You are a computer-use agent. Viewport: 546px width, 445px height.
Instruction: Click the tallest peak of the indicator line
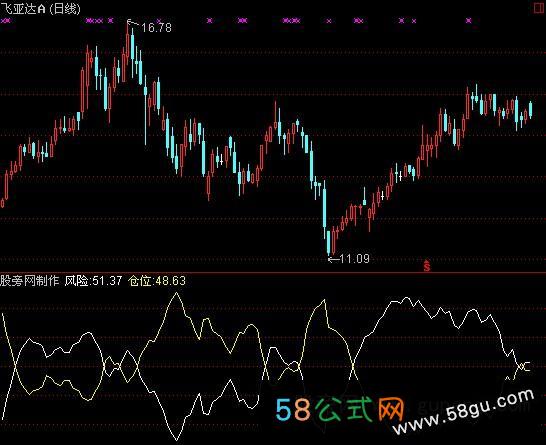coord(177,293)
